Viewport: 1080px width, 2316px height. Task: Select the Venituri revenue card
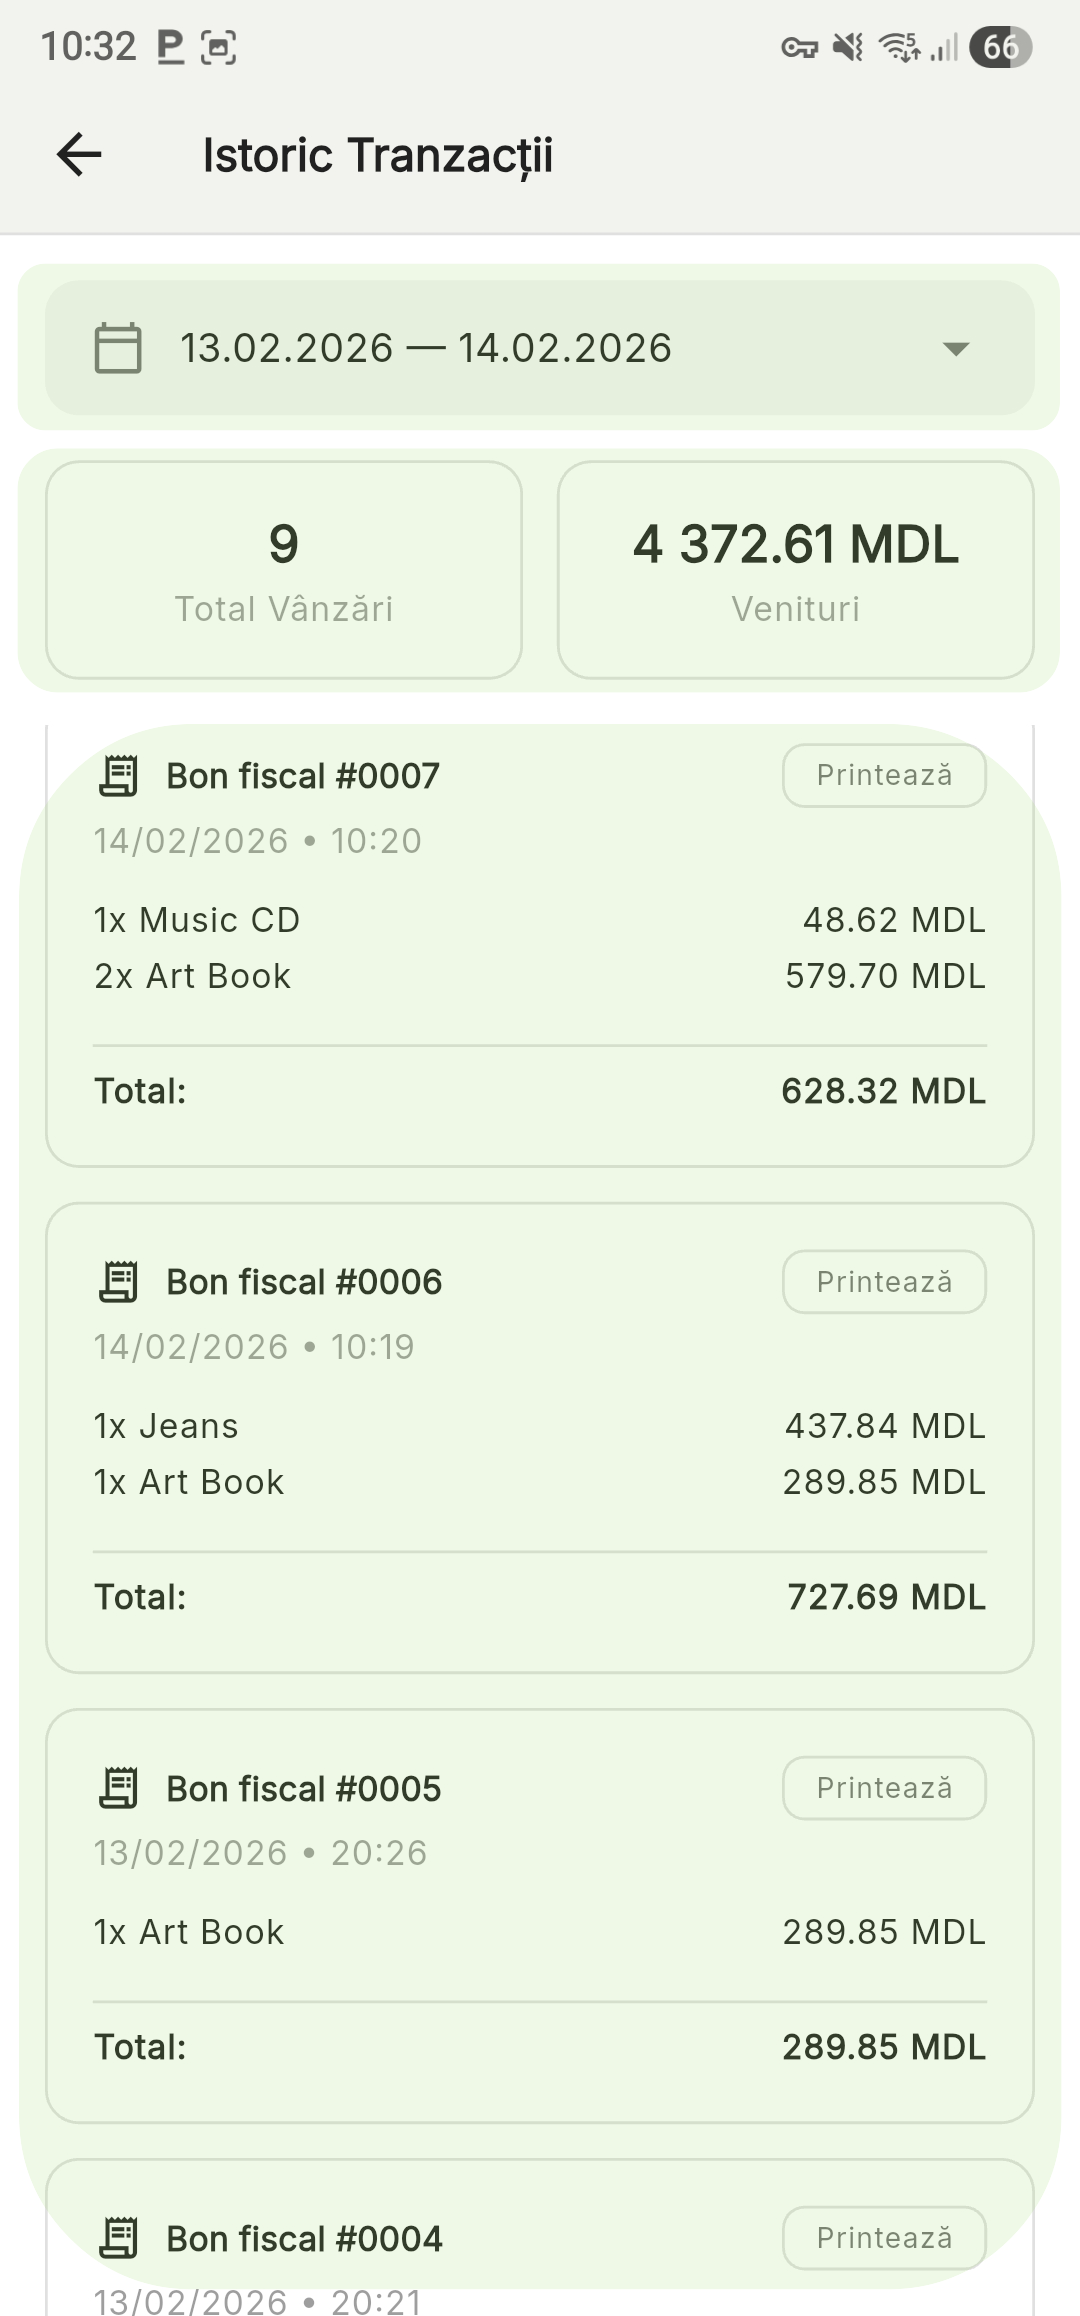pos(795,570)
